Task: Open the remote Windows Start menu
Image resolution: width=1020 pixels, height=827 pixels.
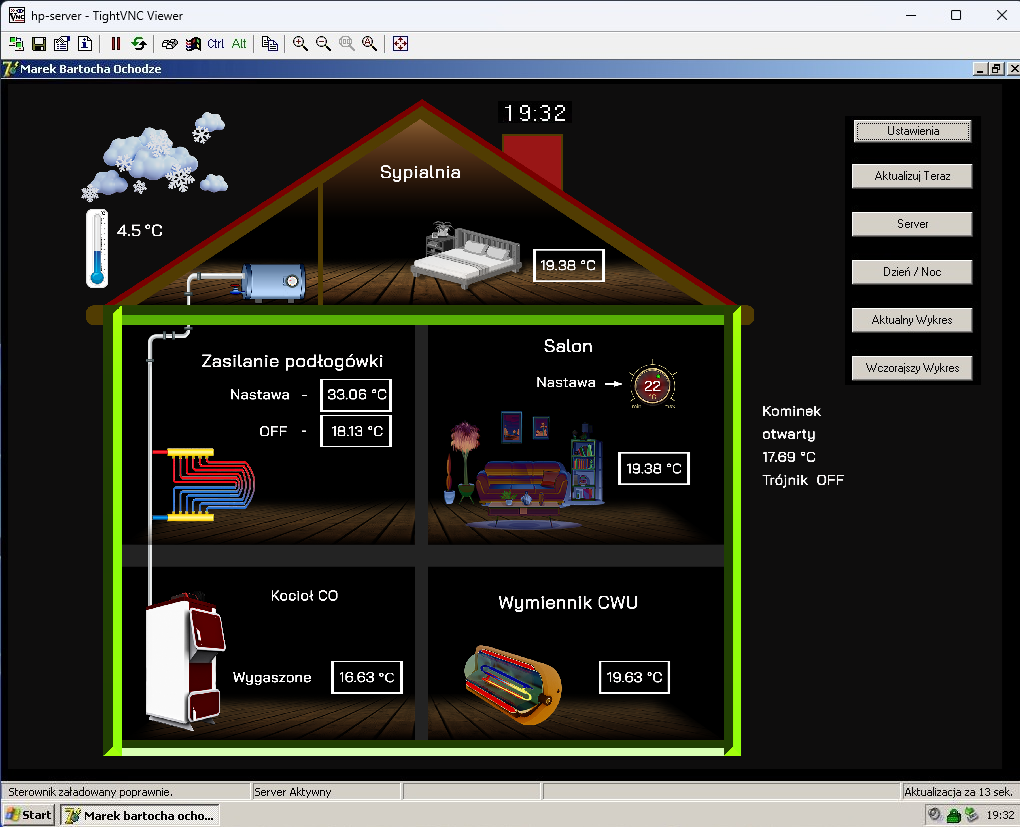Action: [29, 815]
